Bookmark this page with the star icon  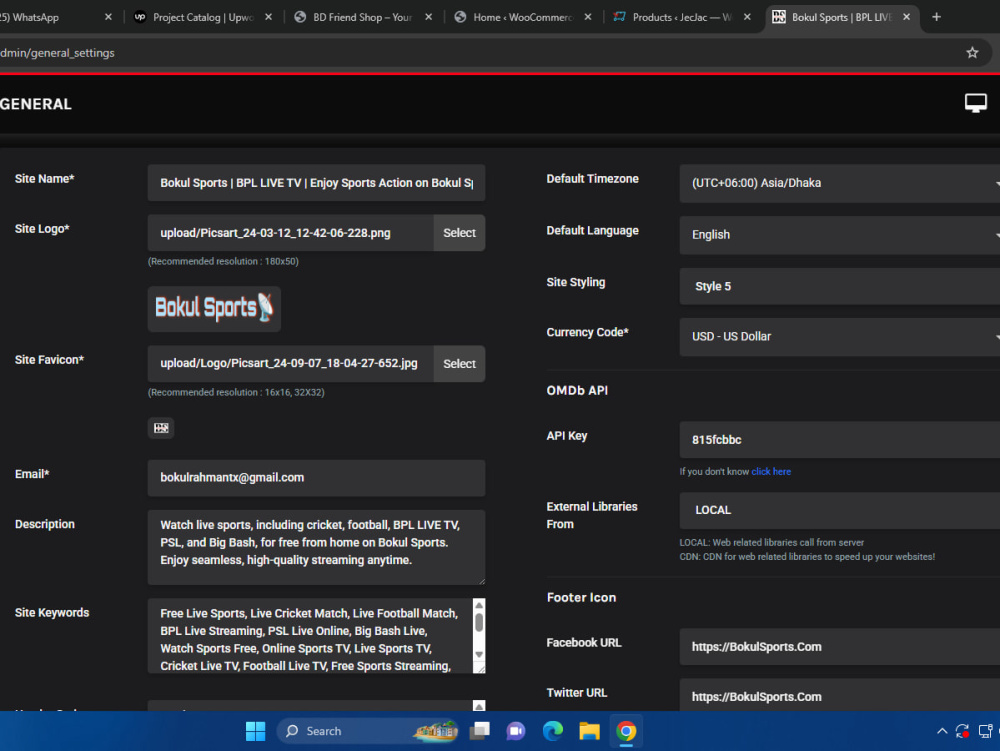tap(971, 53)
